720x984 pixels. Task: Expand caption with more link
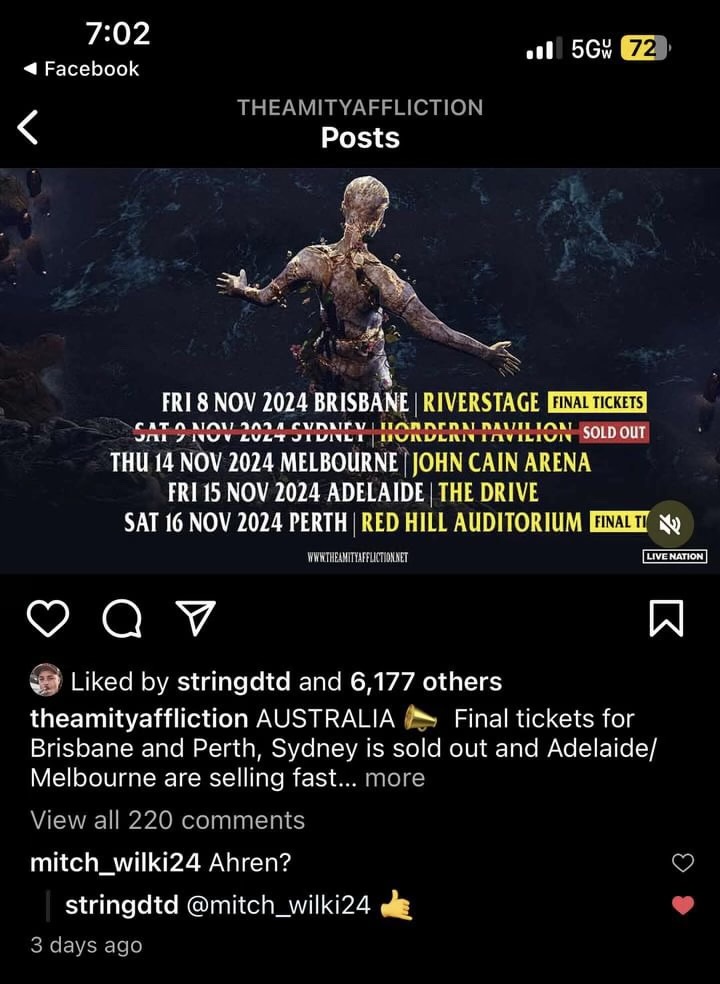395,778
